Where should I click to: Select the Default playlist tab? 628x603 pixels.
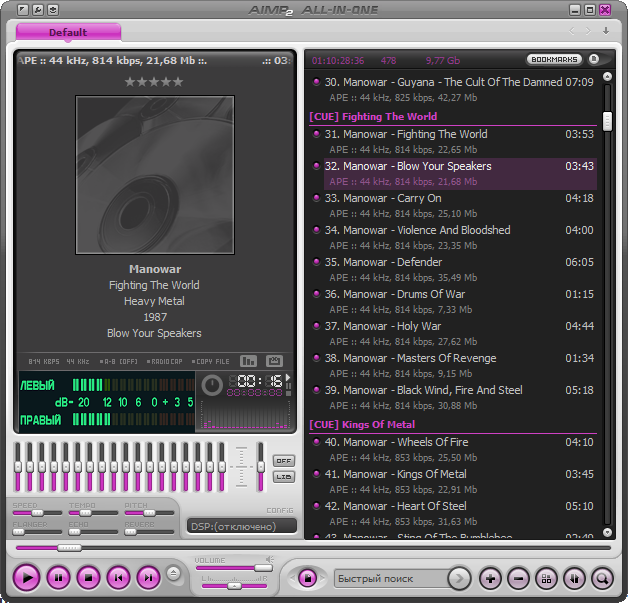(68, 32)
